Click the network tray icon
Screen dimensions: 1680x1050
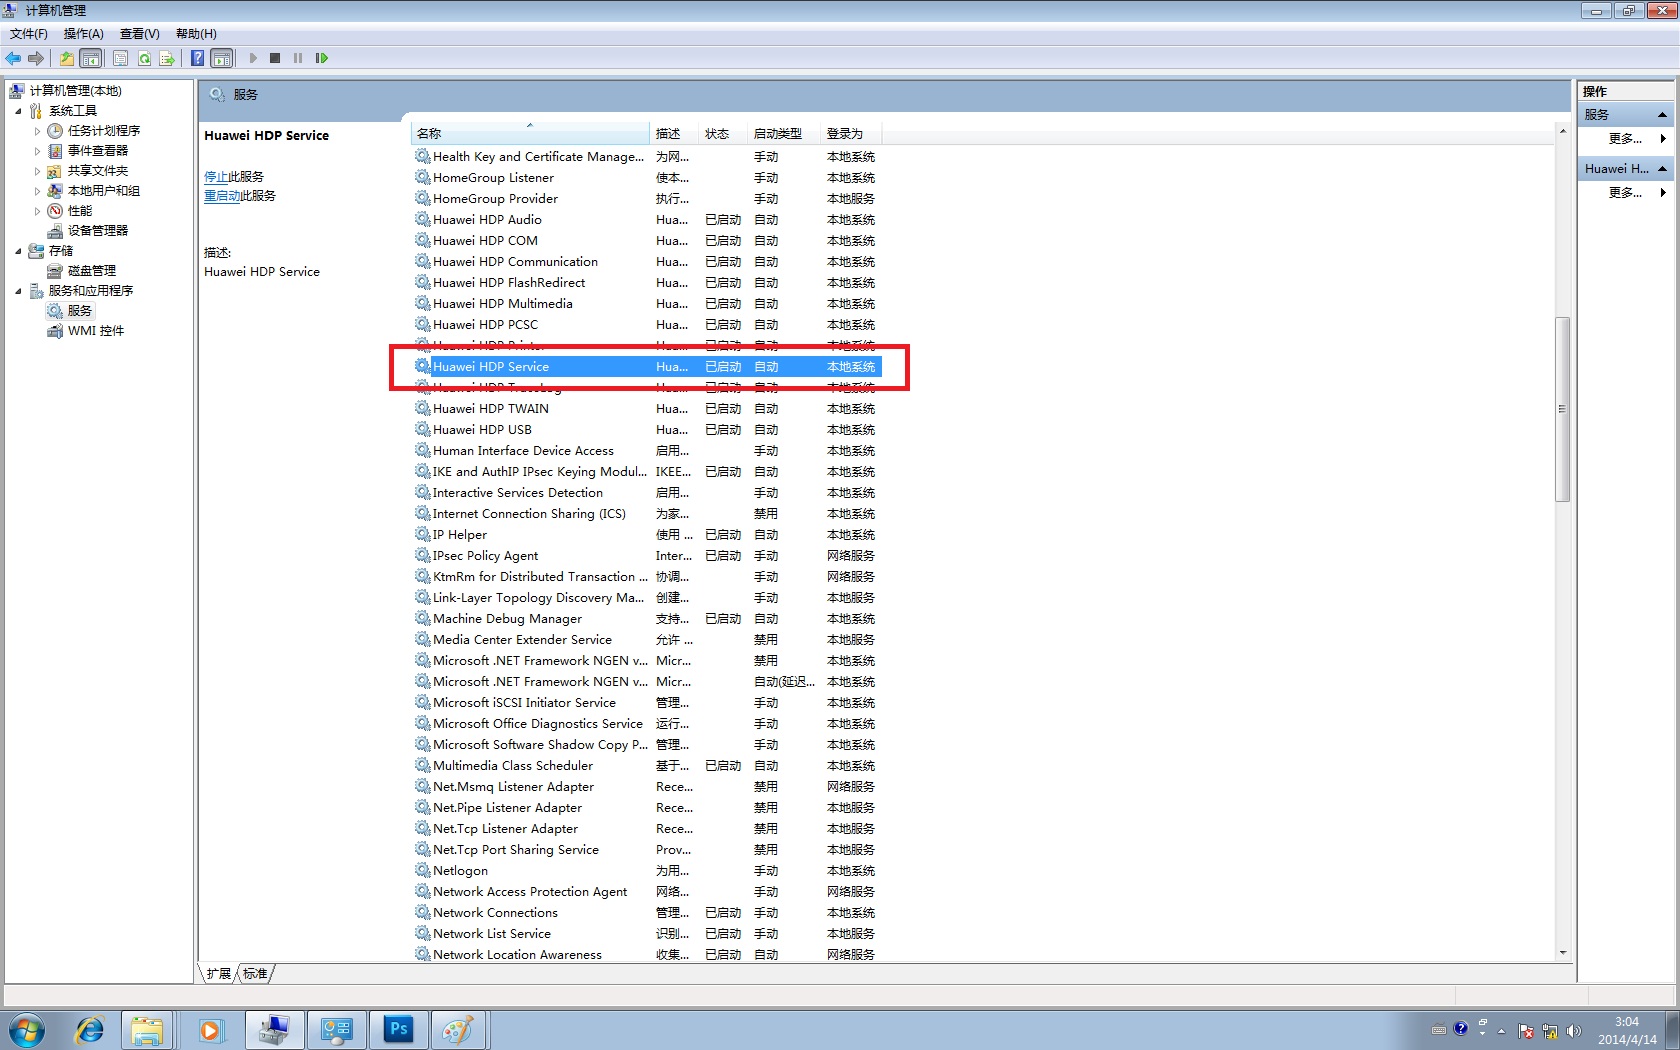1550,1031
